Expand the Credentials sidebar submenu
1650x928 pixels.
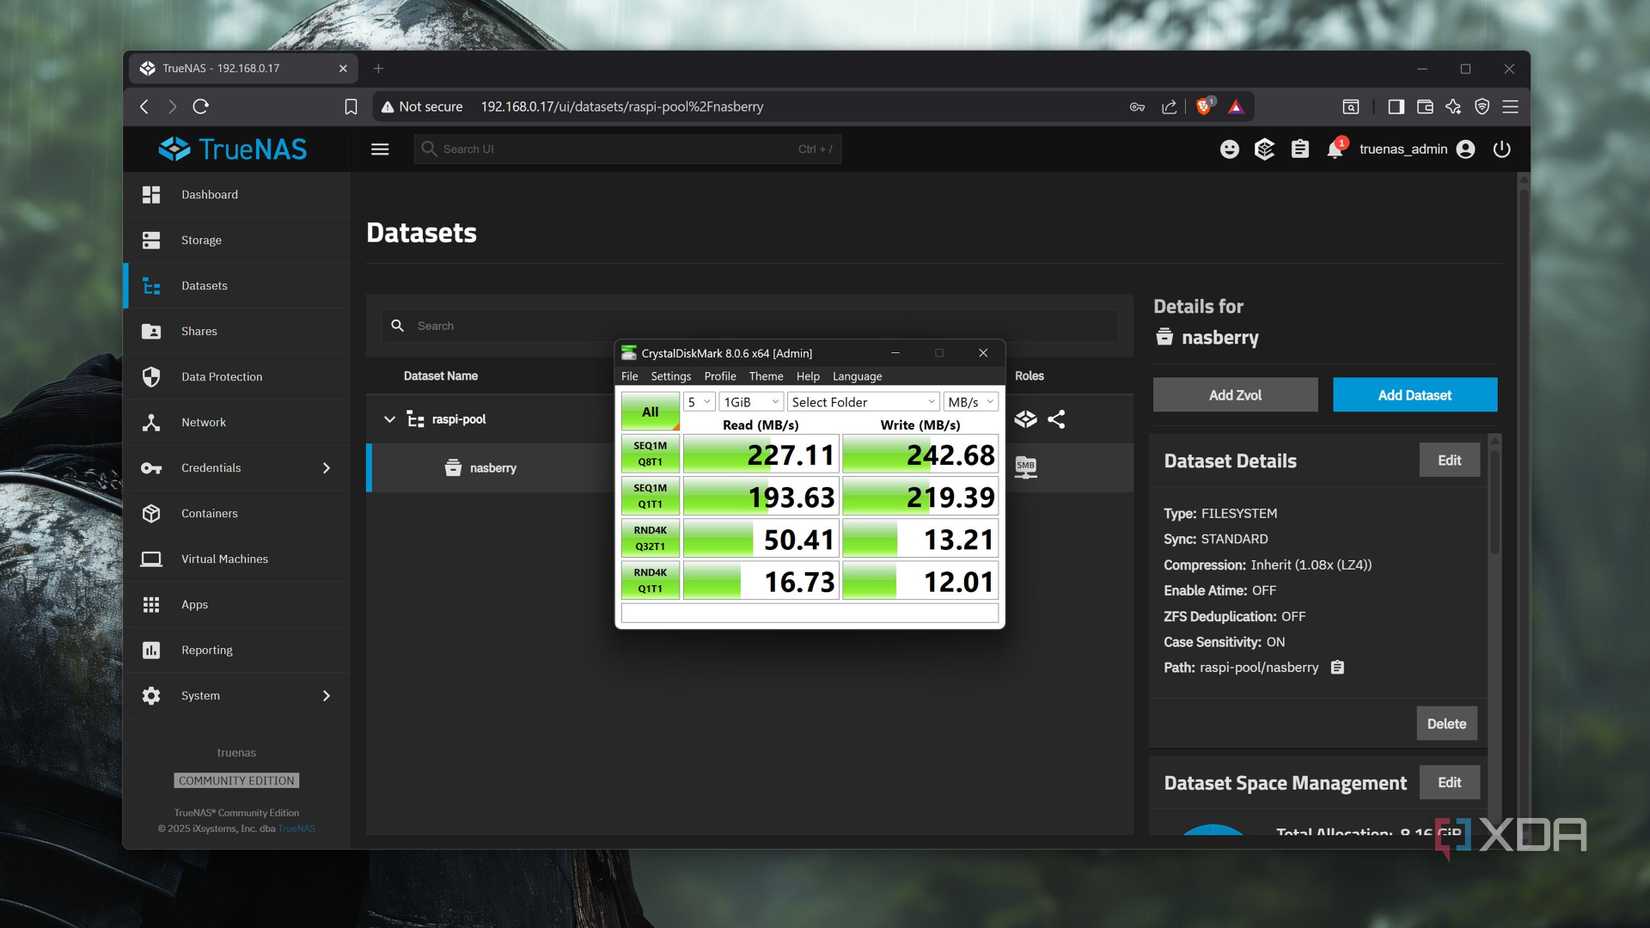point(326,468)
